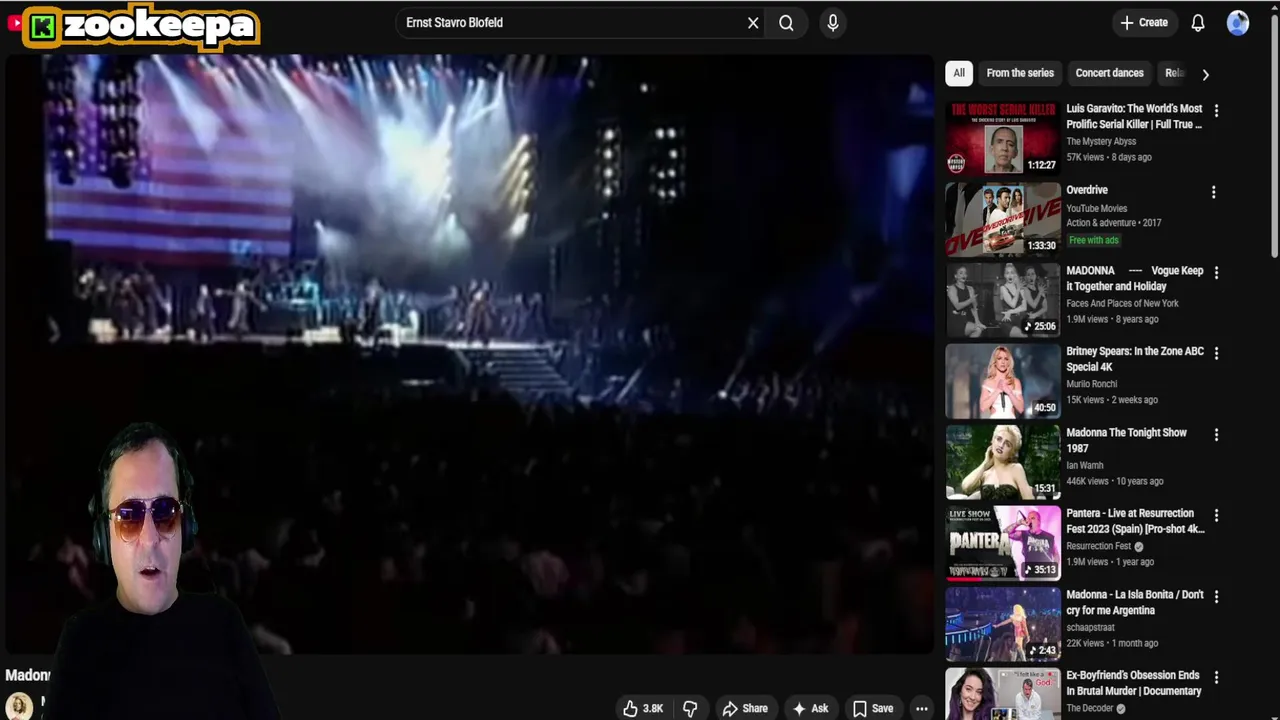Go to Murilo Ronchi channel

pyautogui.click(x=1091, y=384)
